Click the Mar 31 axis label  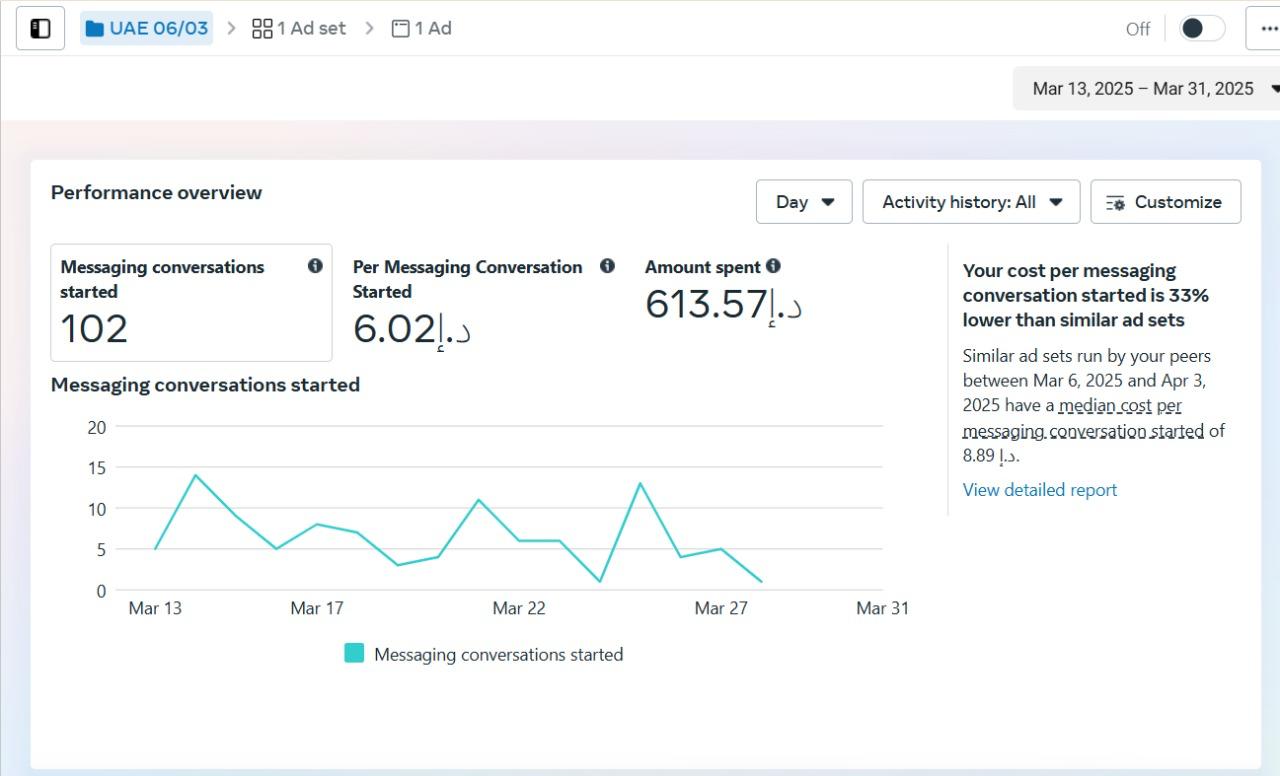click(882, 608)
